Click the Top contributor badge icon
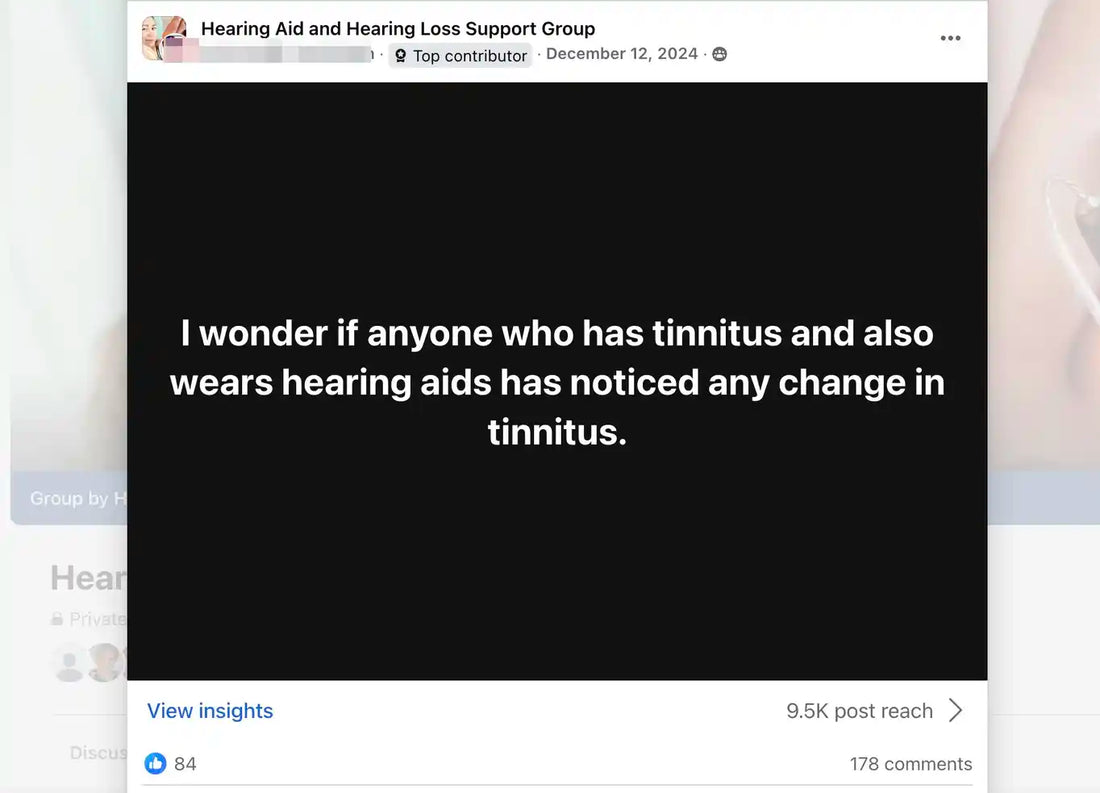This screenshot has height=793, width=1100. tap(401, 56)
